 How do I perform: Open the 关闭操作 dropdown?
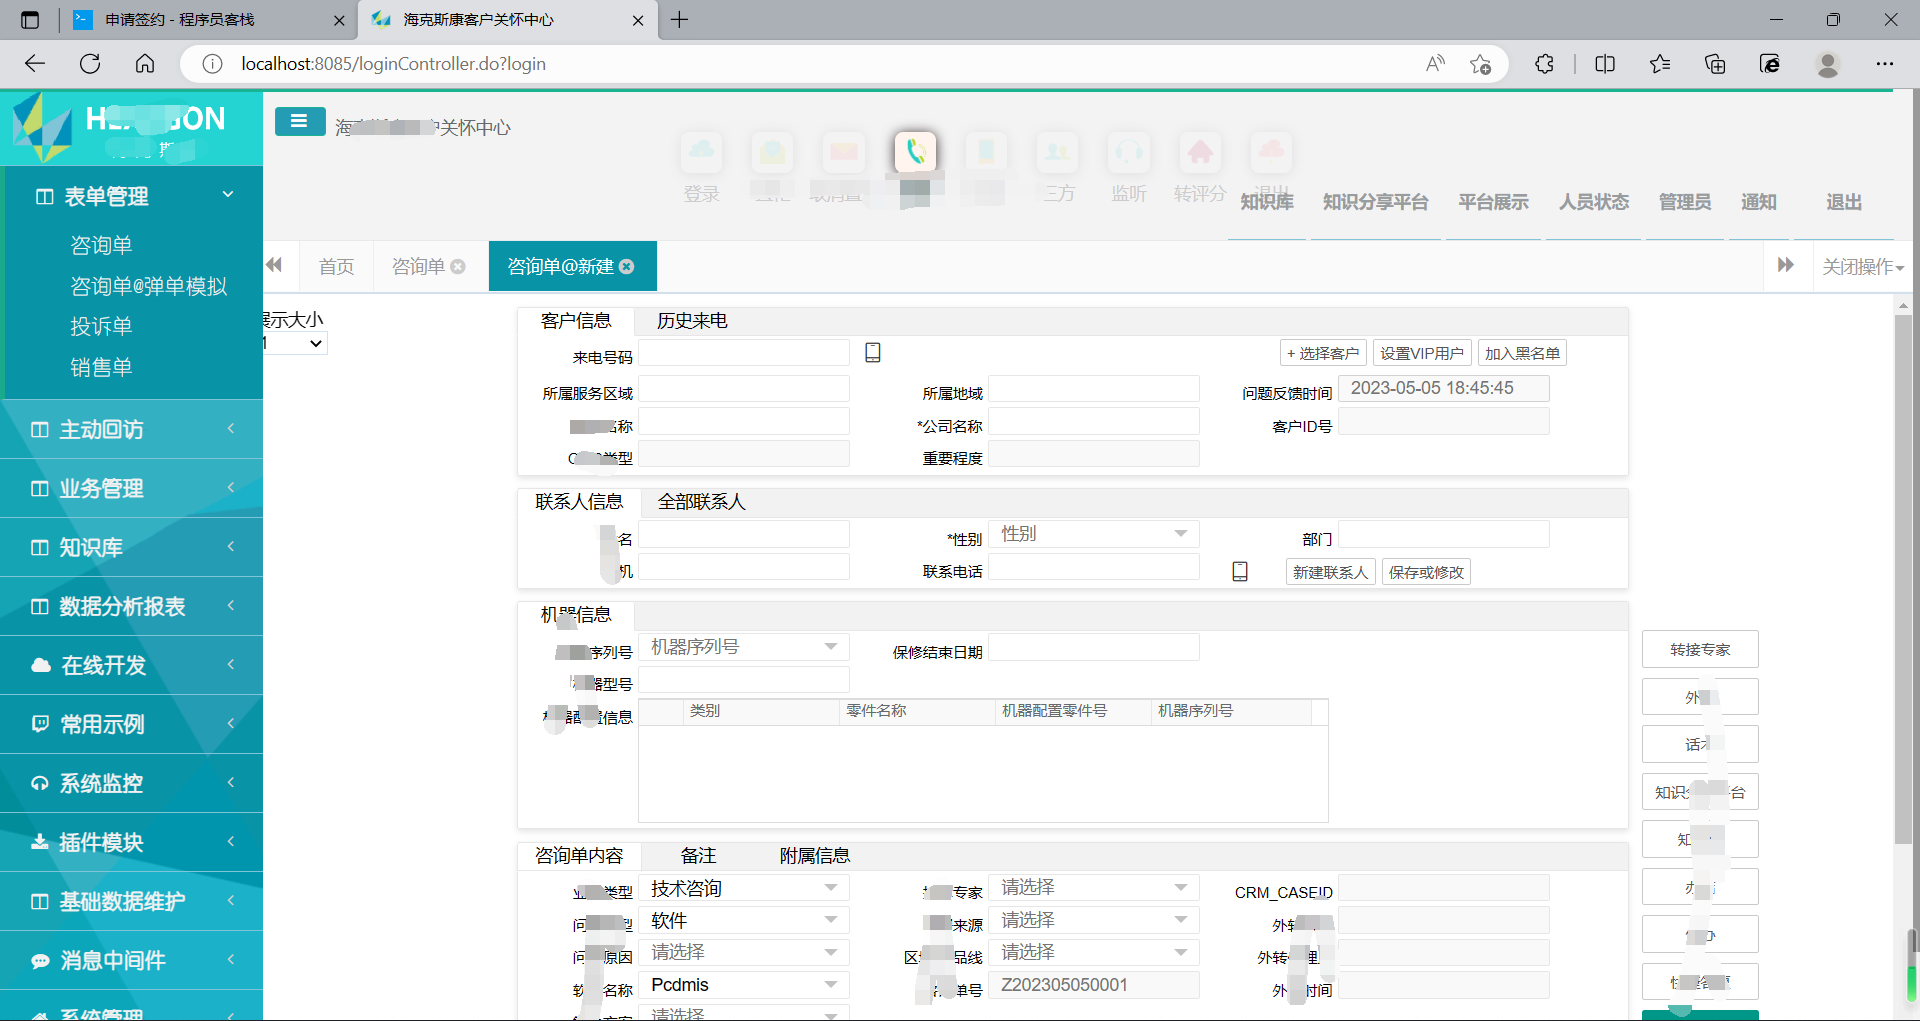[x=1862, y=266]
